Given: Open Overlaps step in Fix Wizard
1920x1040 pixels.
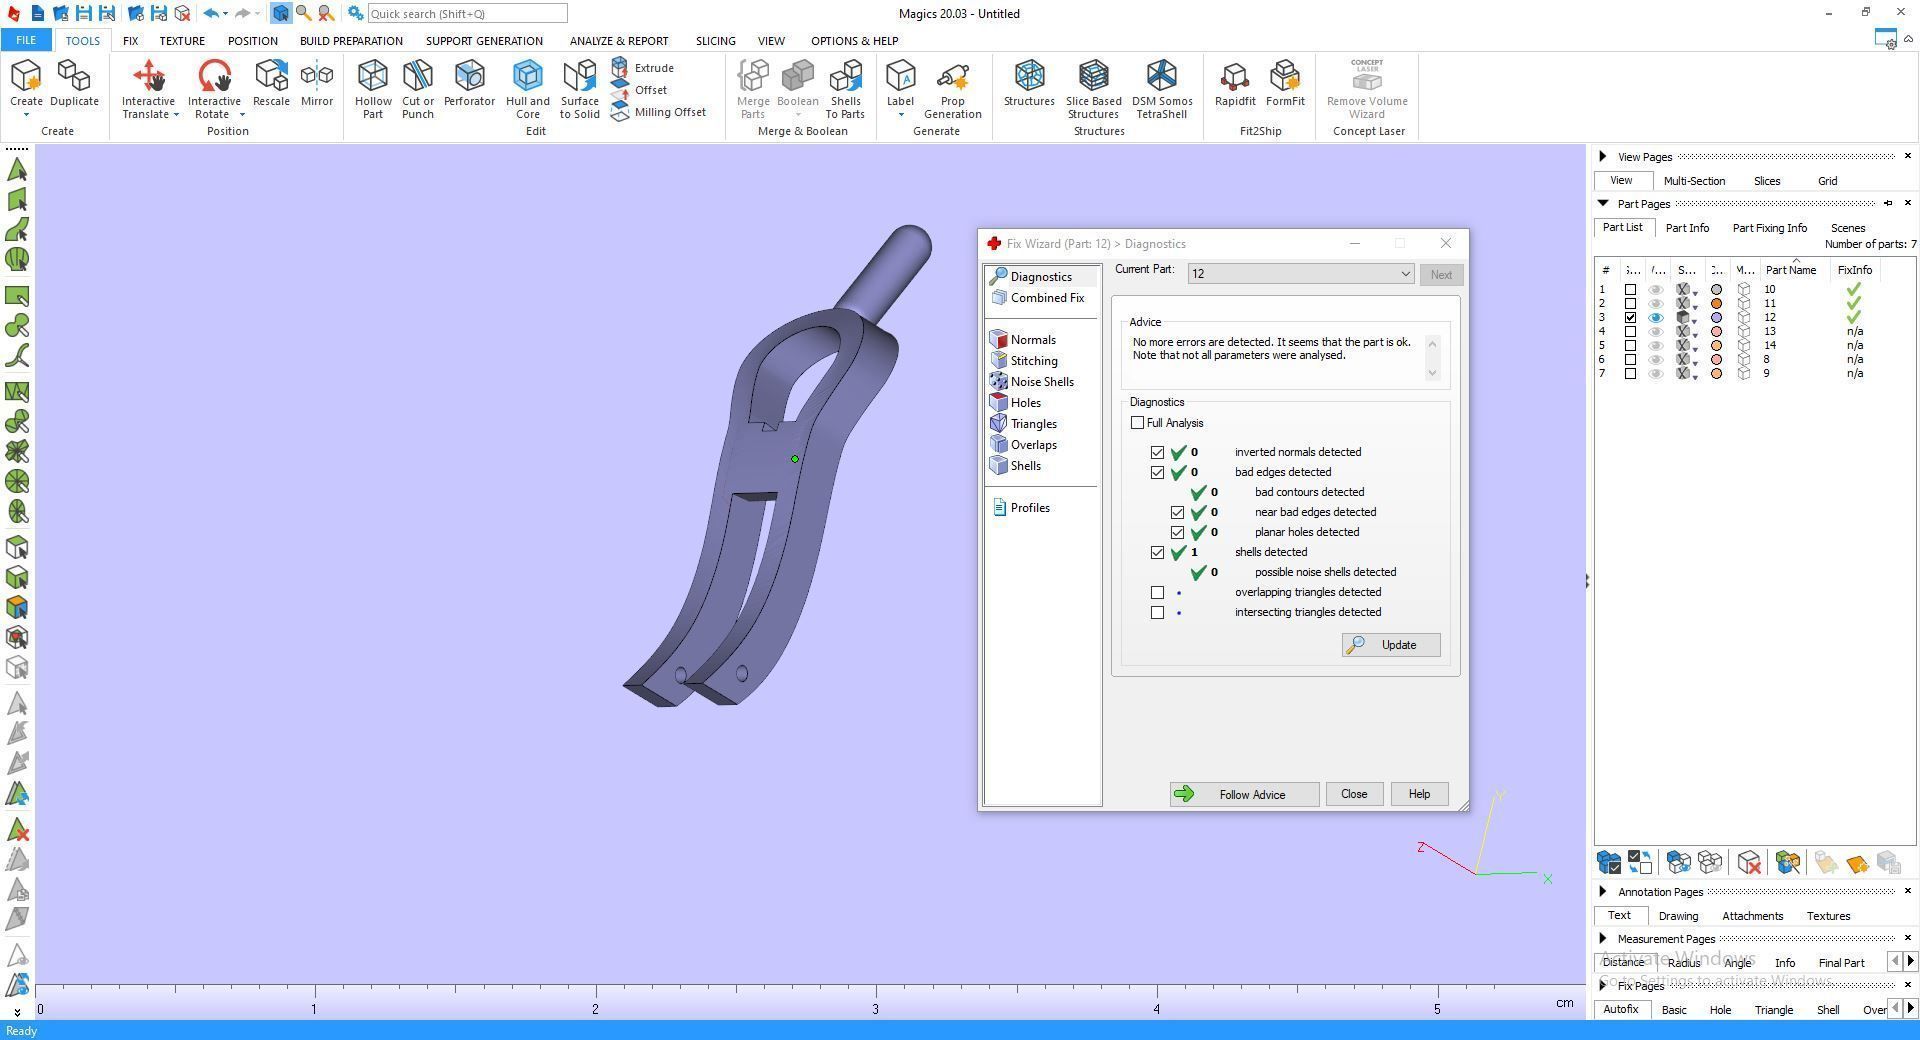Looking at the screenshot, I should (1024, 445).
